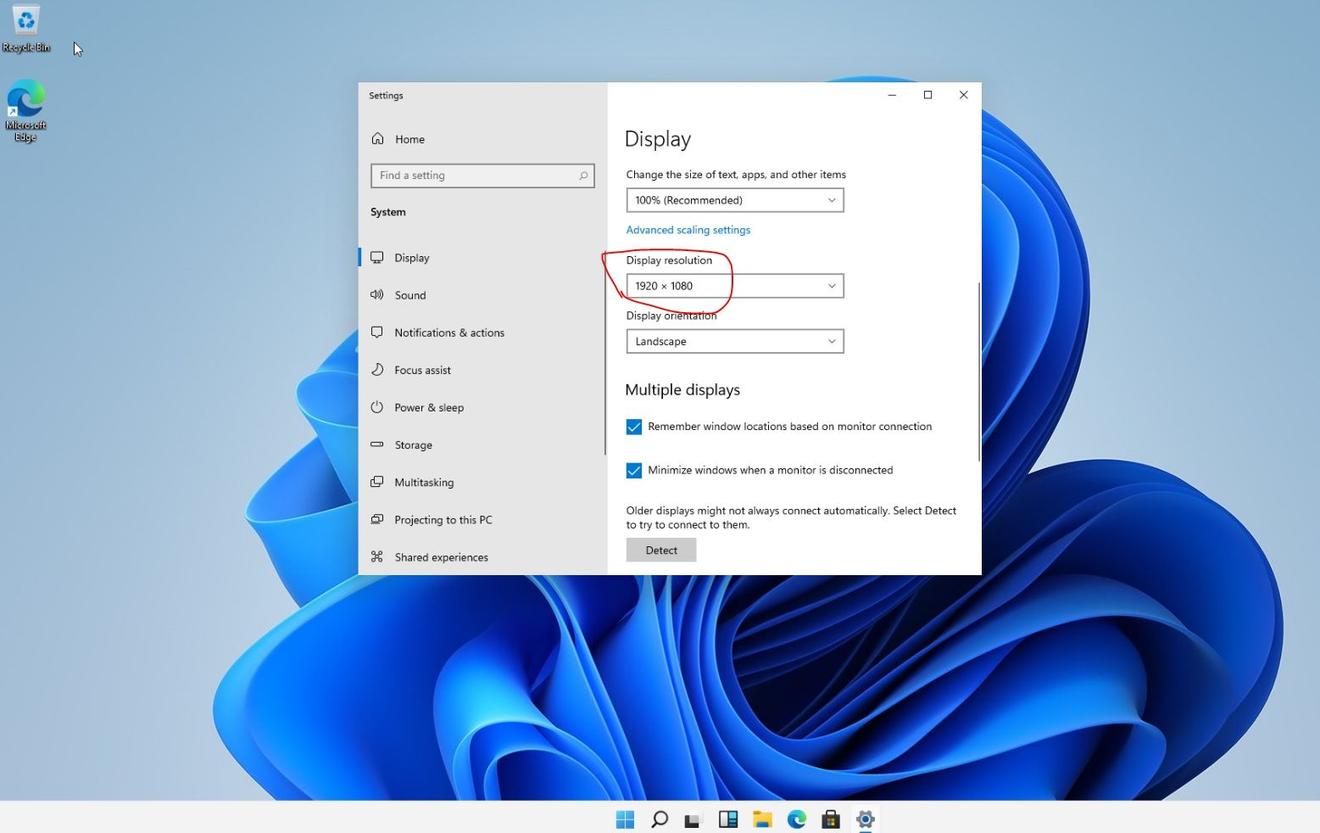Viewport: 1320px width, 833px height.
Task: Expand the text size scaling dropdown
Action: tap(734, 200)
